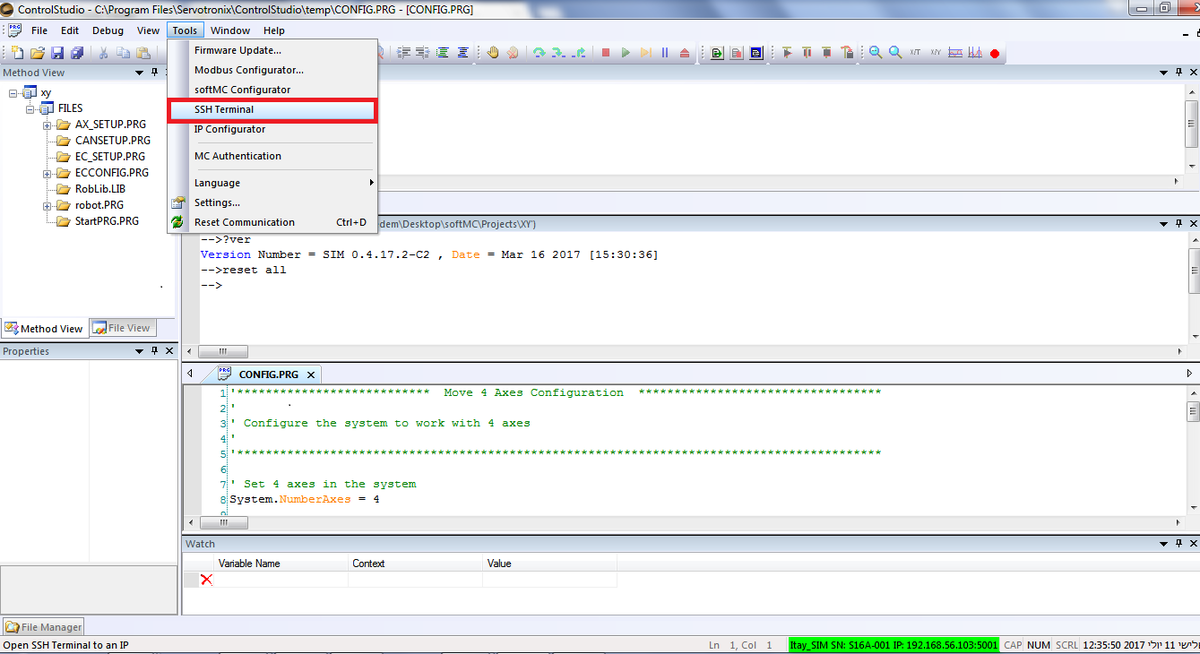Click the red Stop program icon
The width and height of the screenshot is (1200, 654).
point(605,53)
